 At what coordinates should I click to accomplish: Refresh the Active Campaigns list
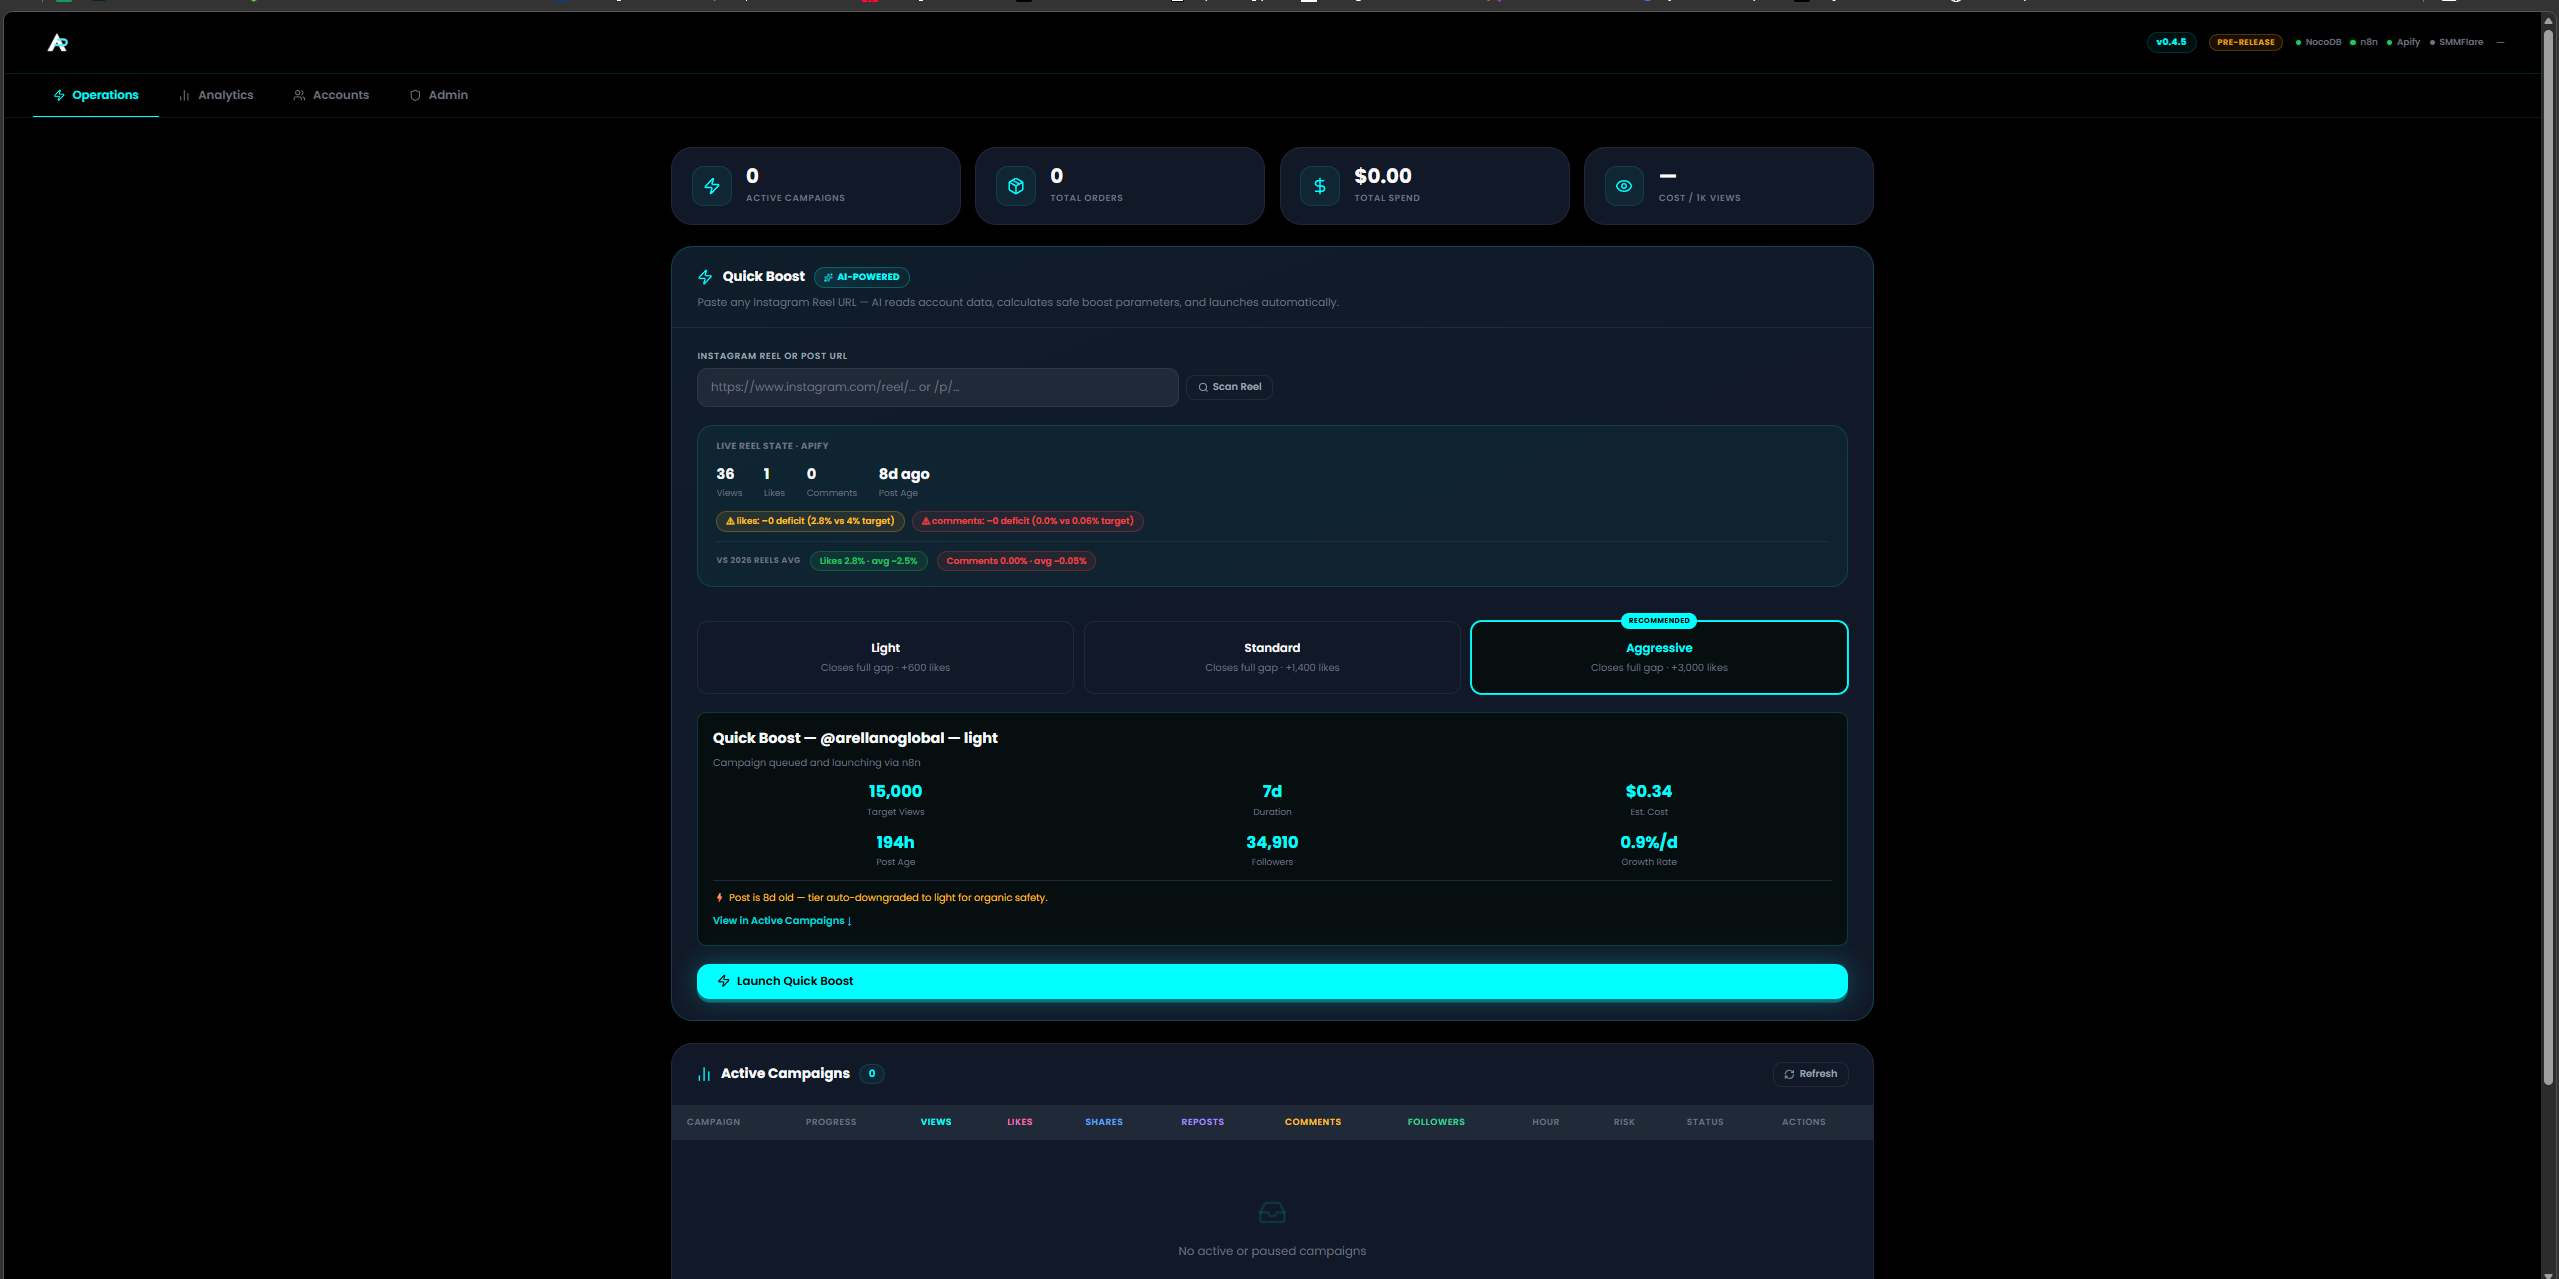click(1810, 1074)
